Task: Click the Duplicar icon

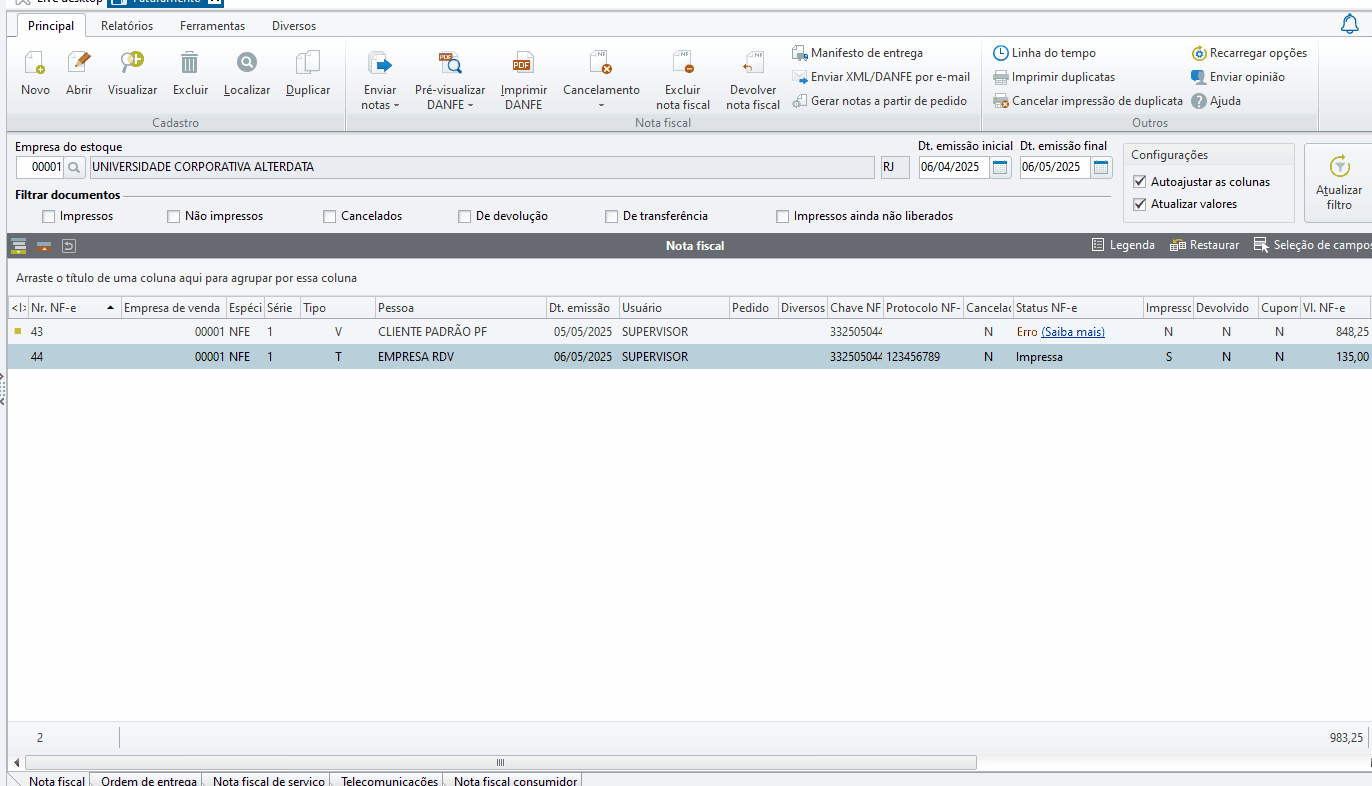Action: (308, 64)
